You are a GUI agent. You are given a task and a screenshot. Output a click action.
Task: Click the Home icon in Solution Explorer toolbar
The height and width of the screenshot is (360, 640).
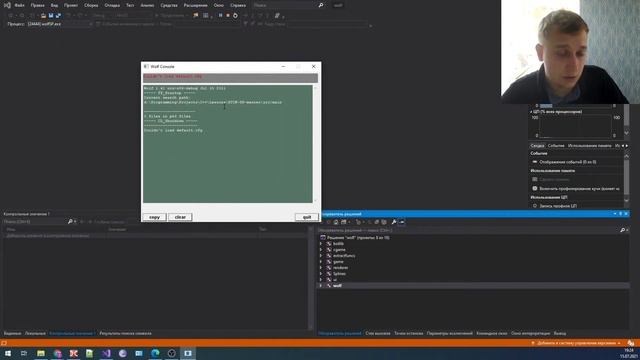click(x=336, y=222)
